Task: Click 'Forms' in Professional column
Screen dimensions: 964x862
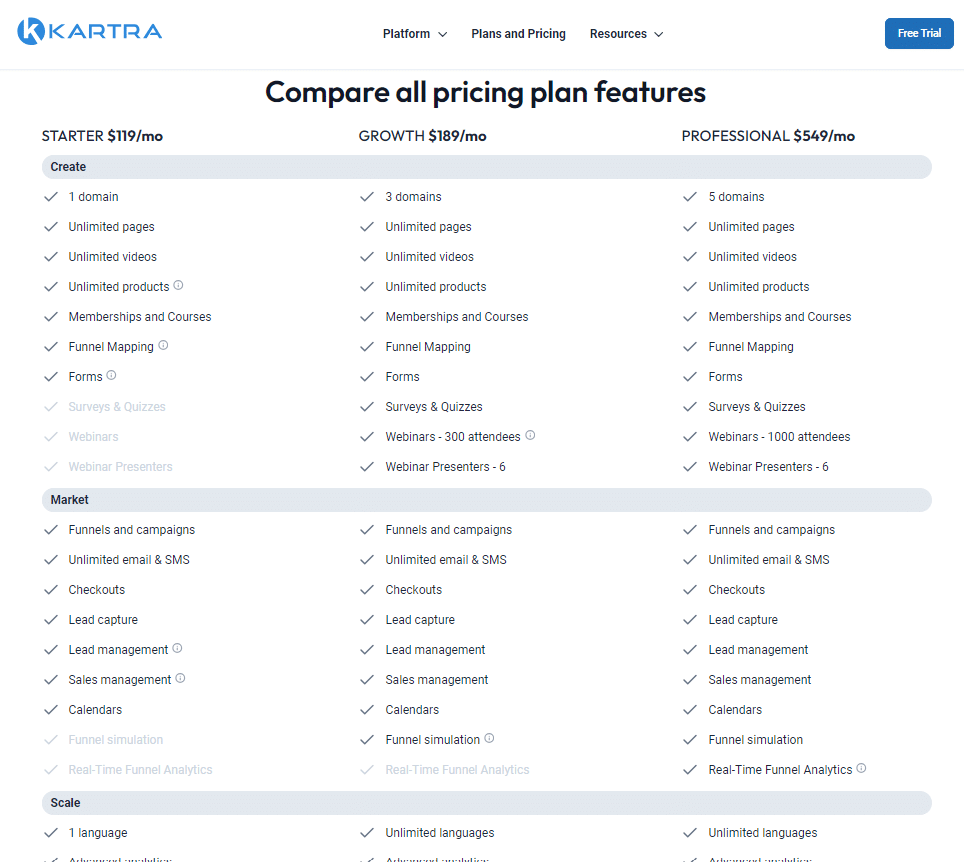Action: click(x=725, y=376)
